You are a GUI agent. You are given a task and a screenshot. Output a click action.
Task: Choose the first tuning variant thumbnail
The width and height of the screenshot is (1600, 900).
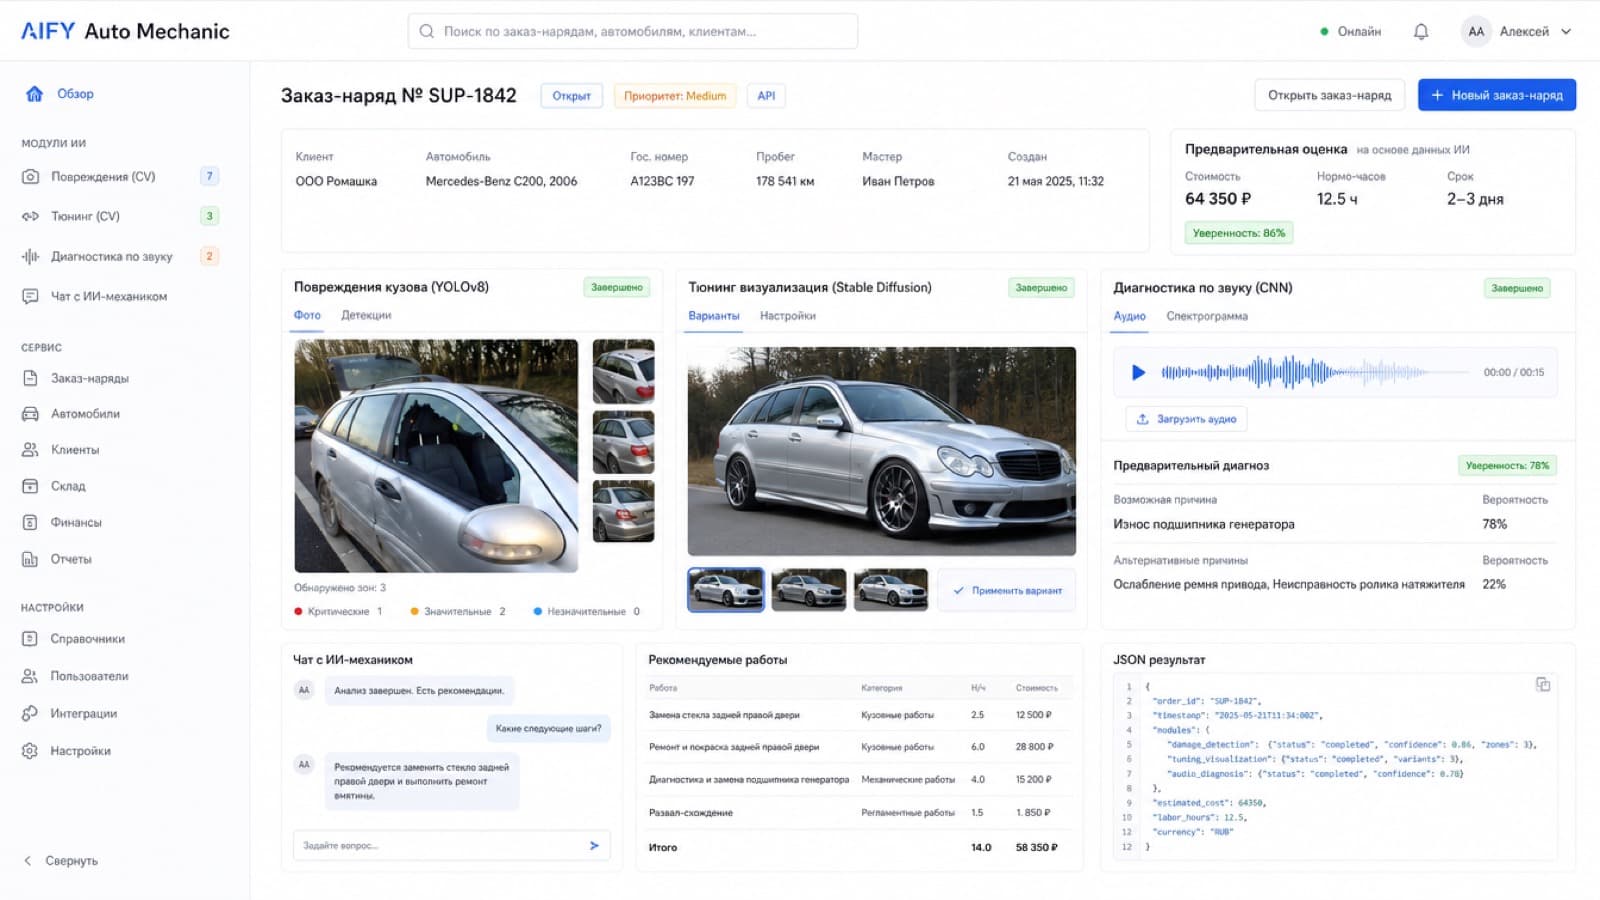pyautogui.click(x=726, y=590)
